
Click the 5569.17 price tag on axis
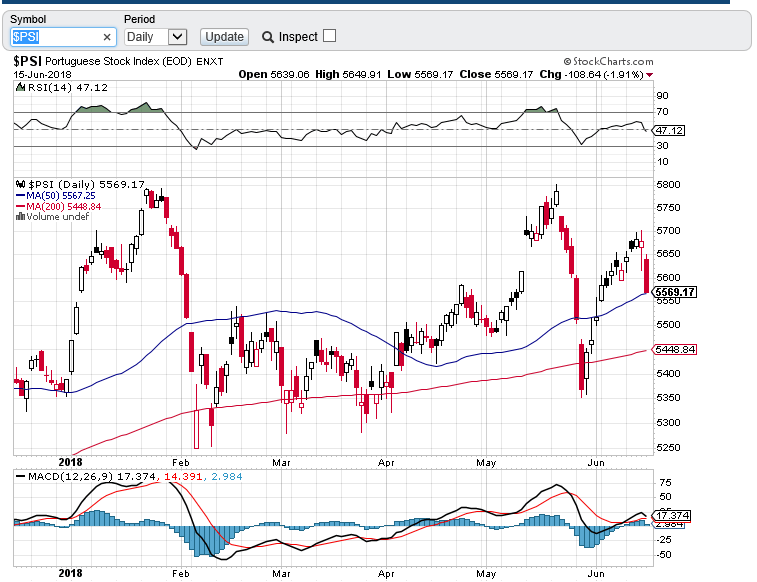coord(674,292)
